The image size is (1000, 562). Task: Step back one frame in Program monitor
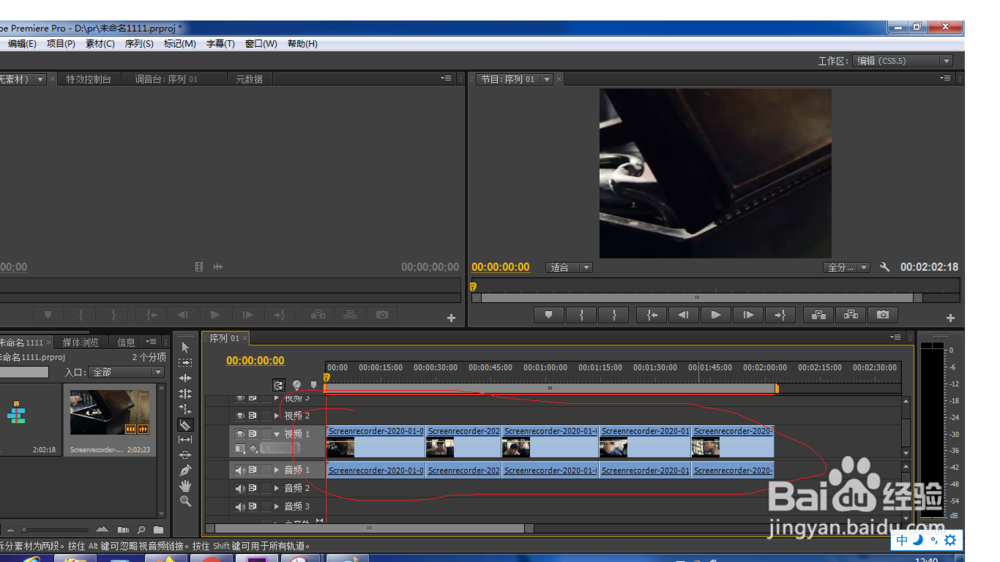point(683,314)
